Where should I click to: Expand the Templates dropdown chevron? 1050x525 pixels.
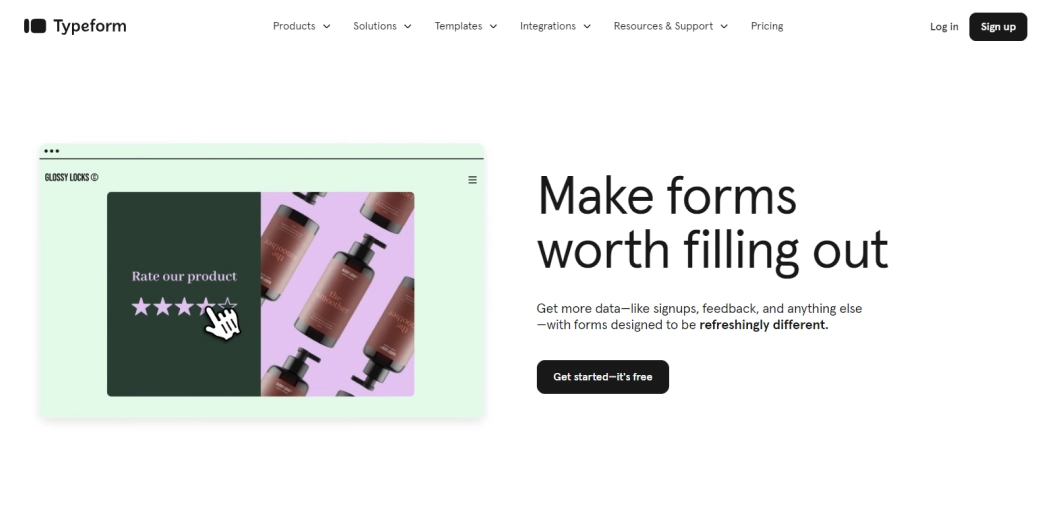[x=494, y=26]
